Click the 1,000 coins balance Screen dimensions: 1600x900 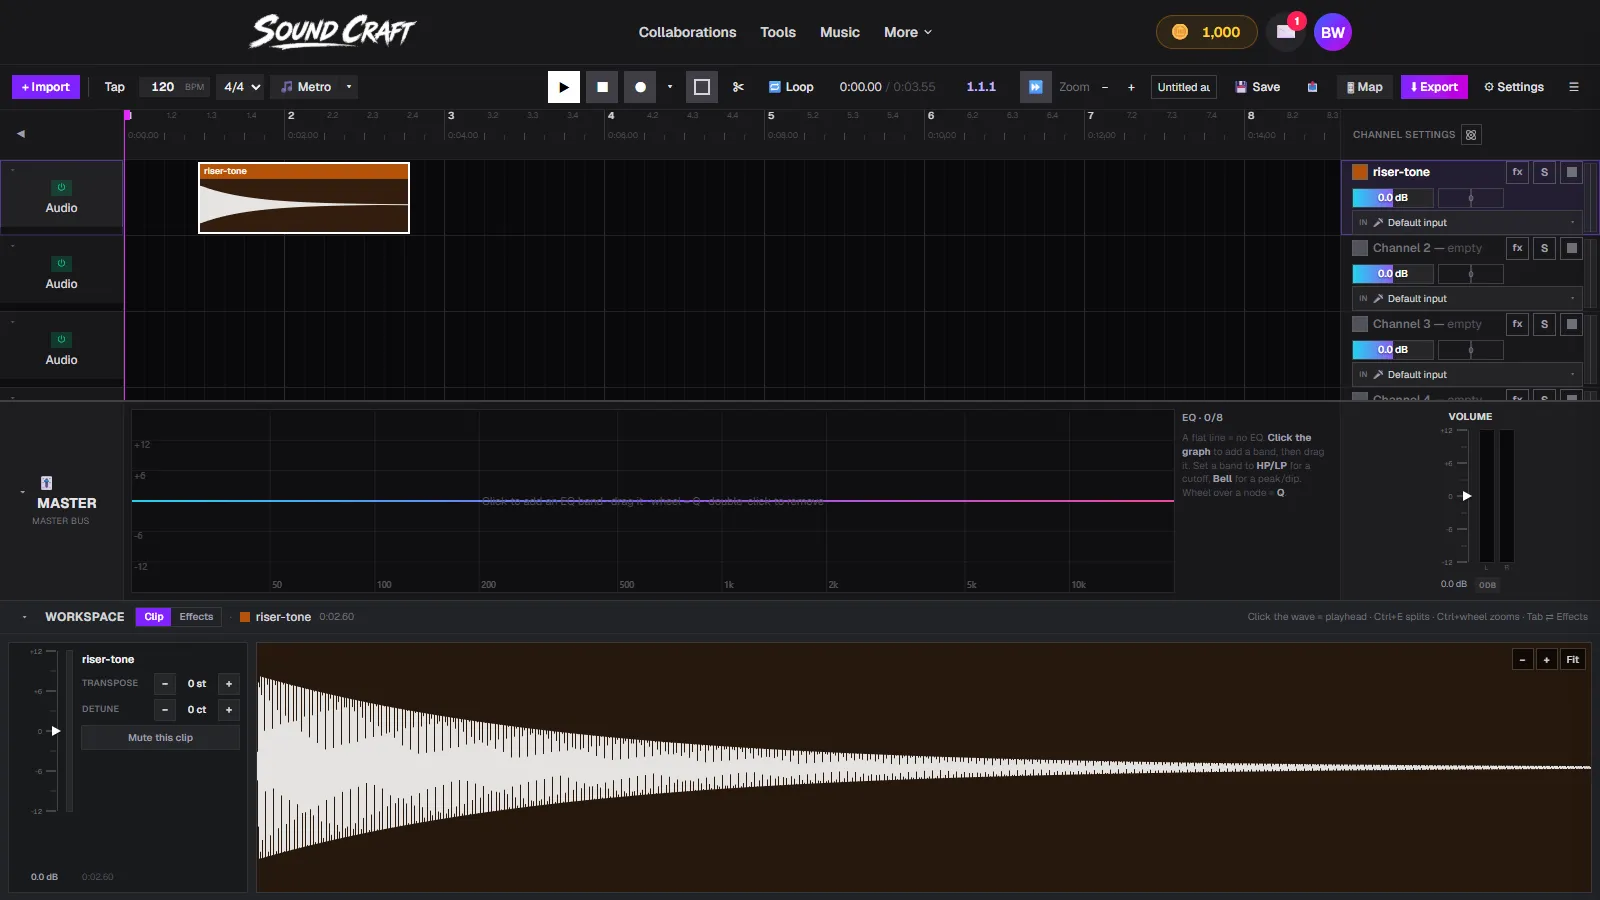[x=1206, y=32]
